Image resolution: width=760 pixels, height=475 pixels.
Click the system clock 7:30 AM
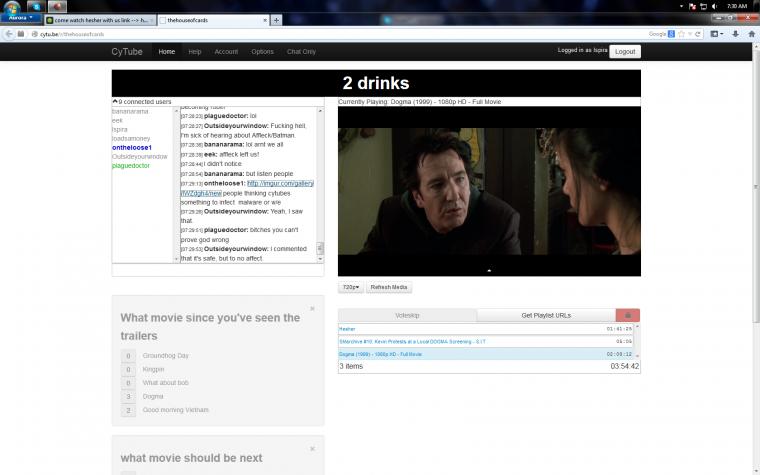[737, 6]
